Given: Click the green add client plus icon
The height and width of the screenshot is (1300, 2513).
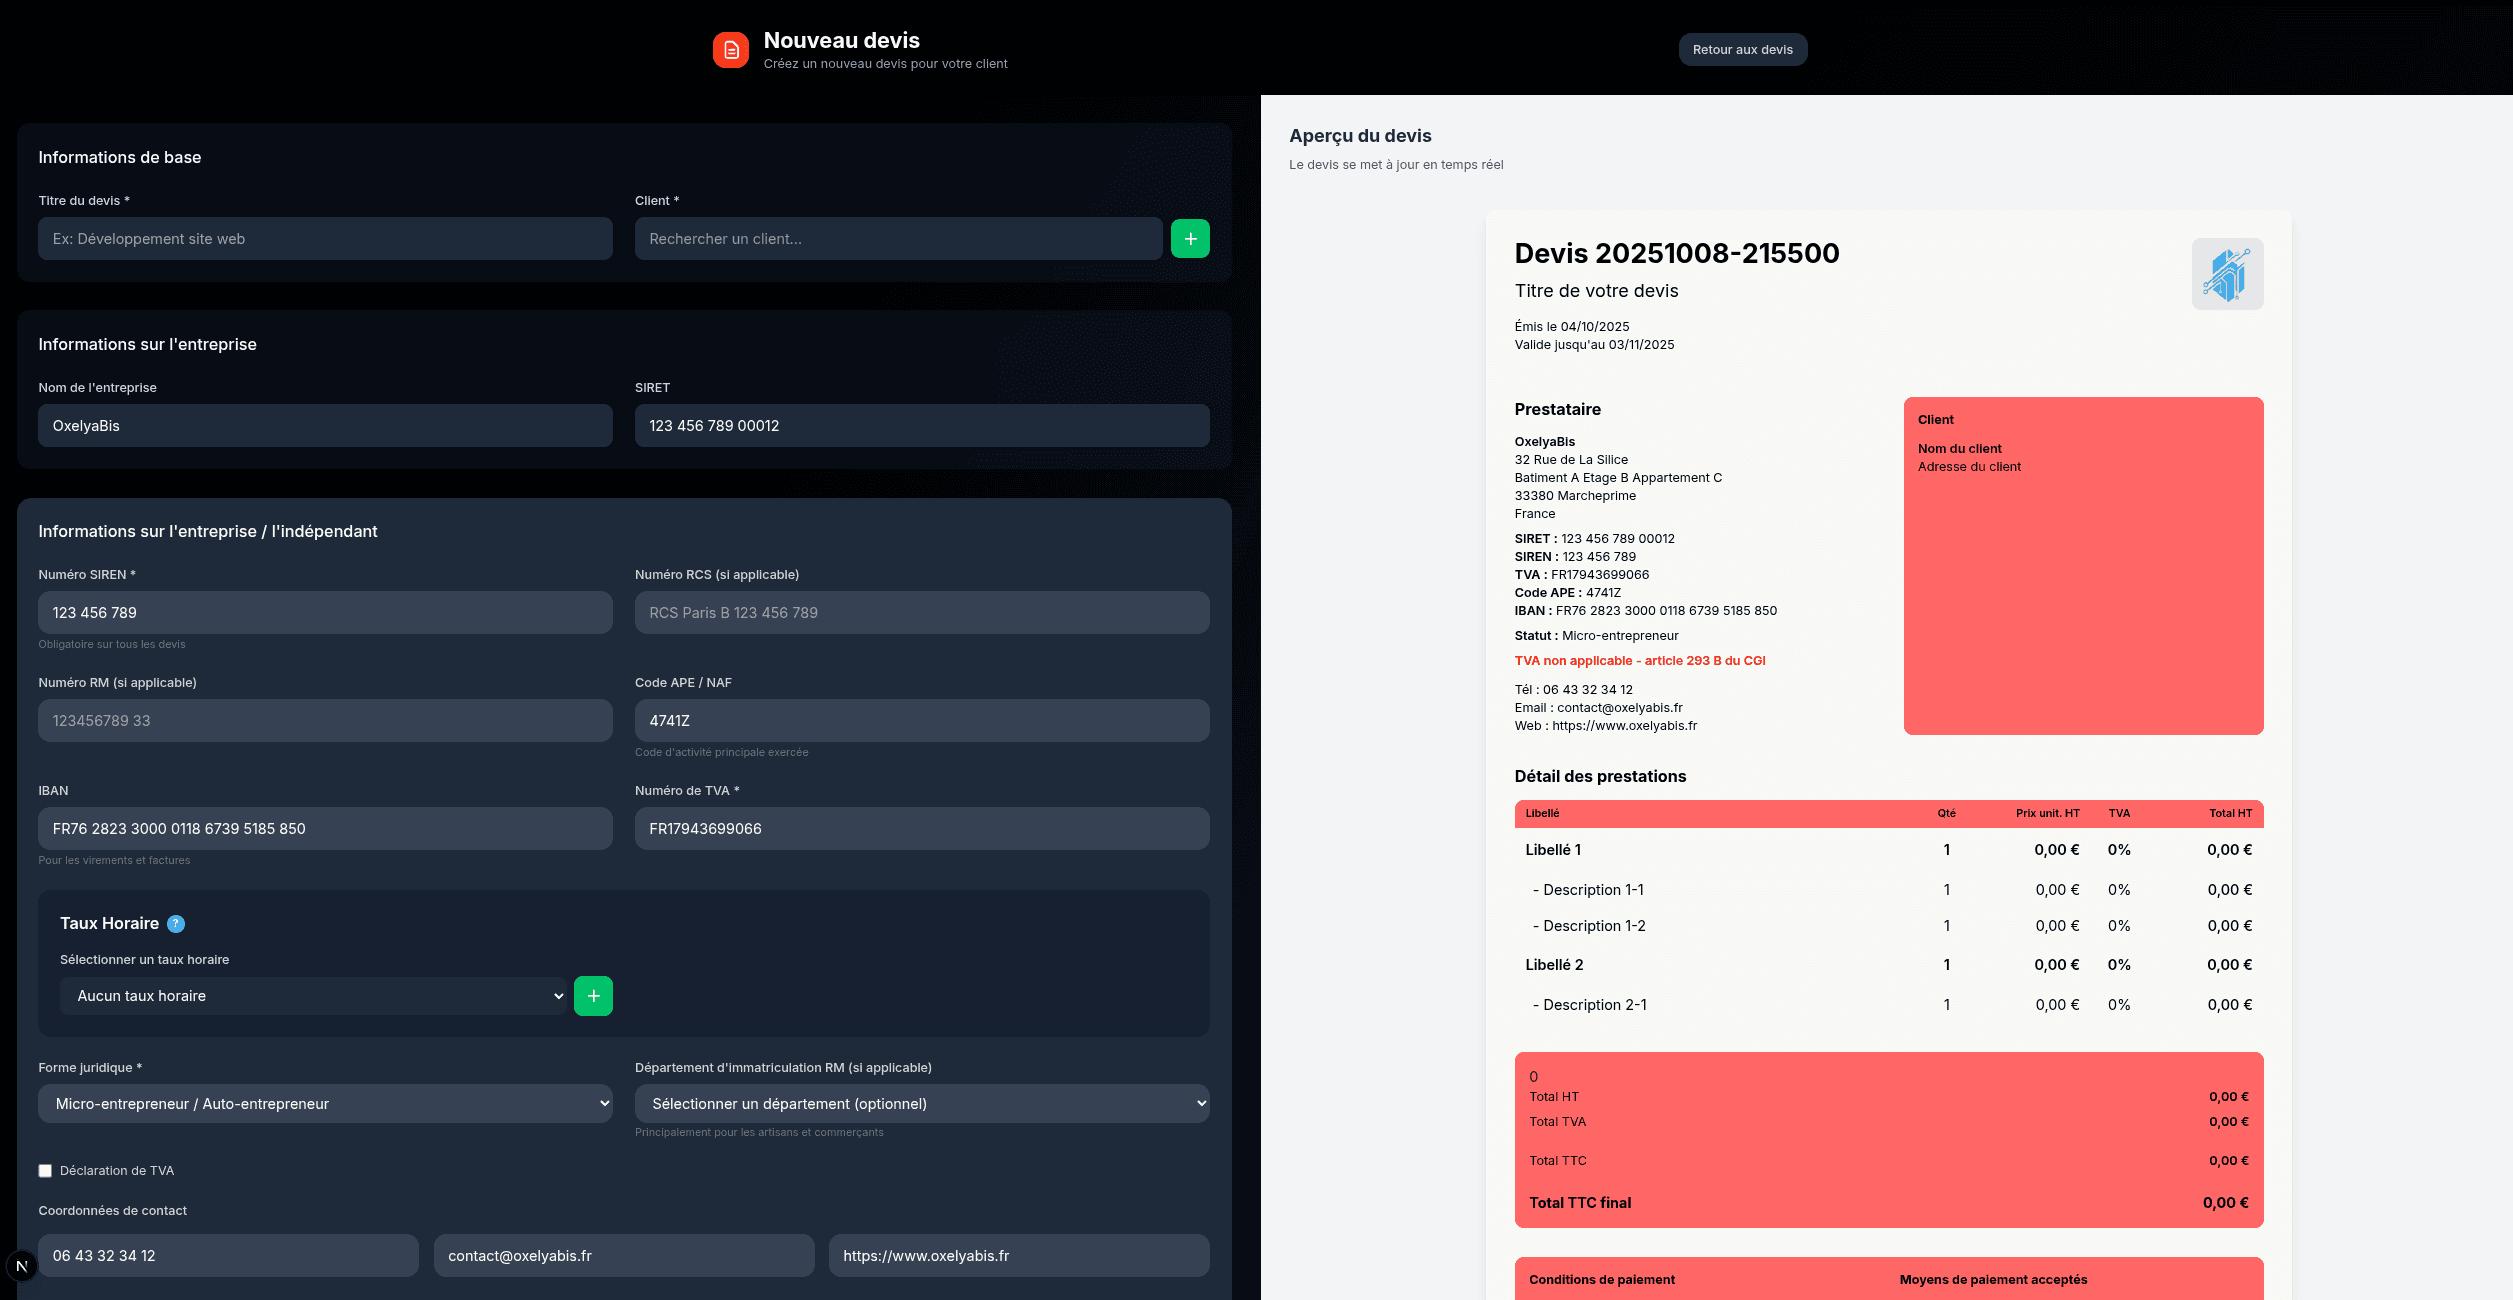Looking at the screenshot, I should point(1190,239).
